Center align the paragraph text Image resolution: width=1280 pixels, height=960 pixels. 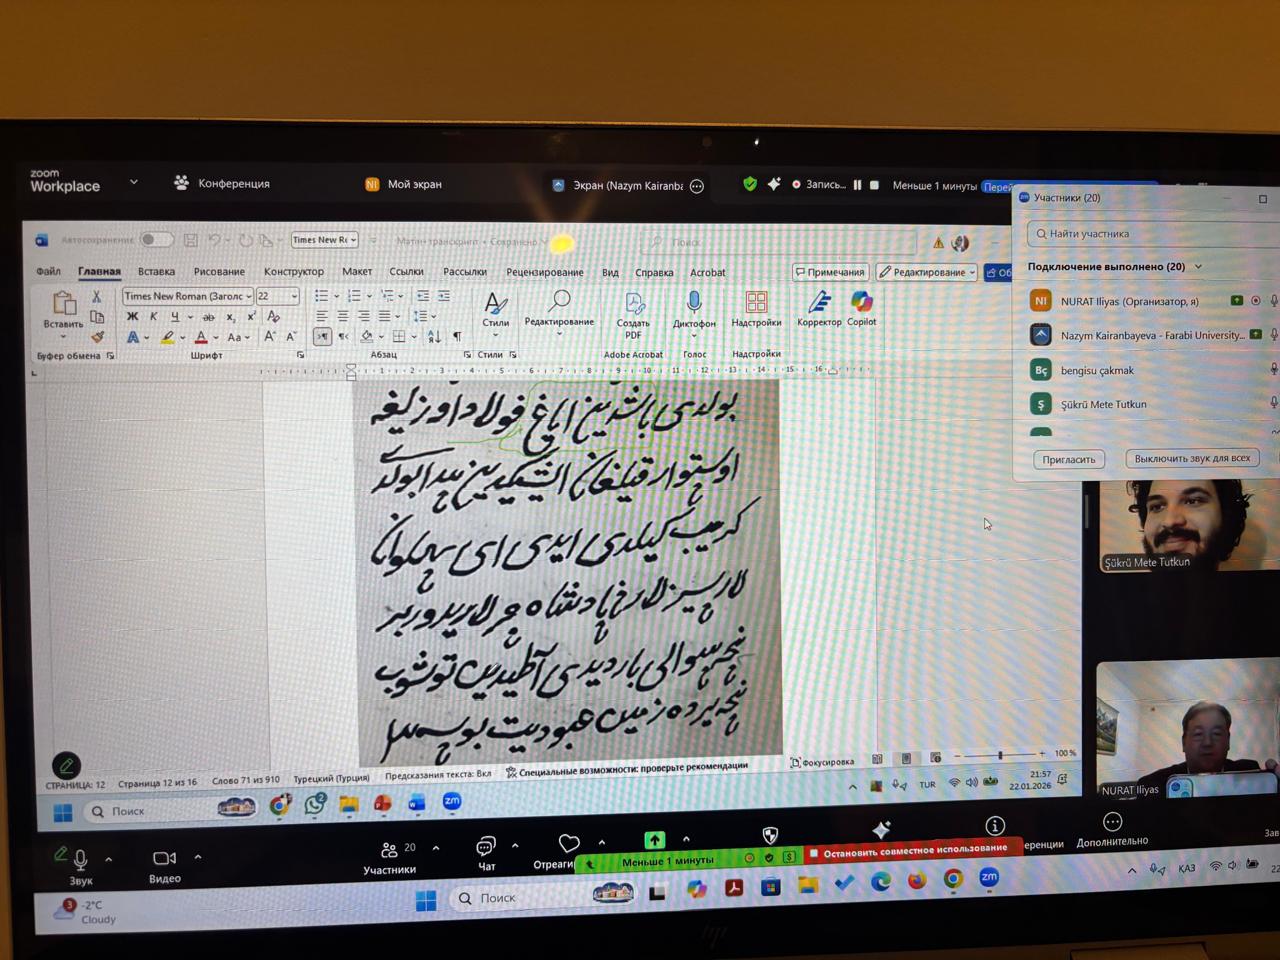tap(342, 316)
